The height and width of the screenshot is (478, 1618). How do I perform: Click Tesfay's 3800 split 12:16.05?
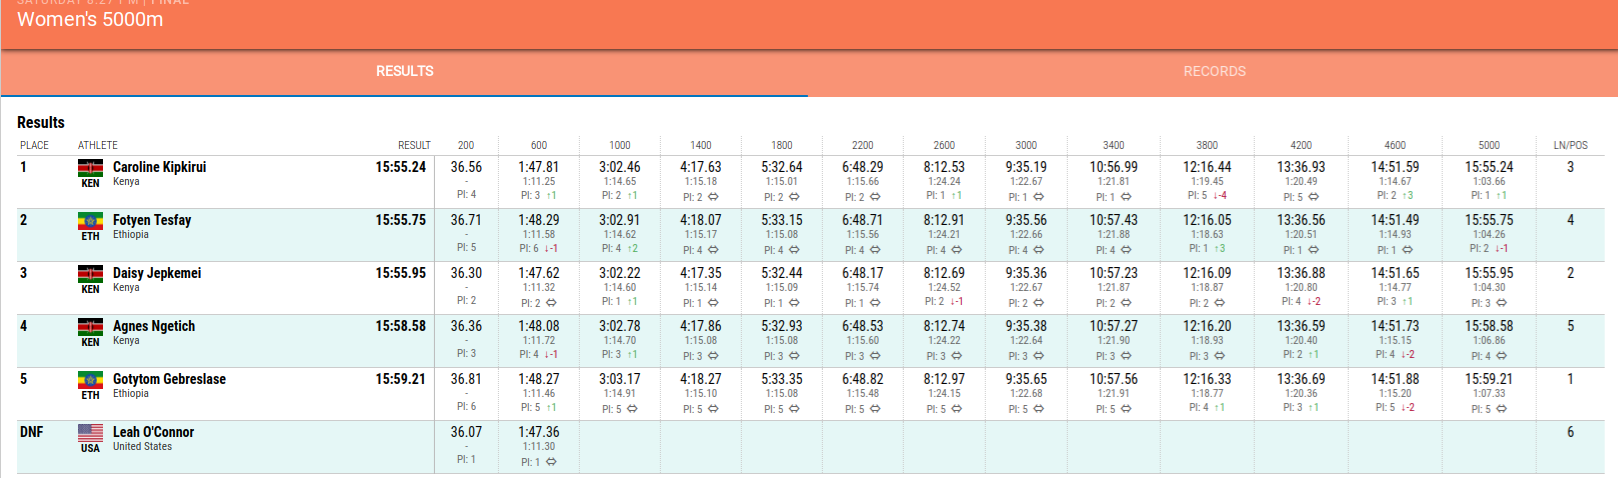1207,220
